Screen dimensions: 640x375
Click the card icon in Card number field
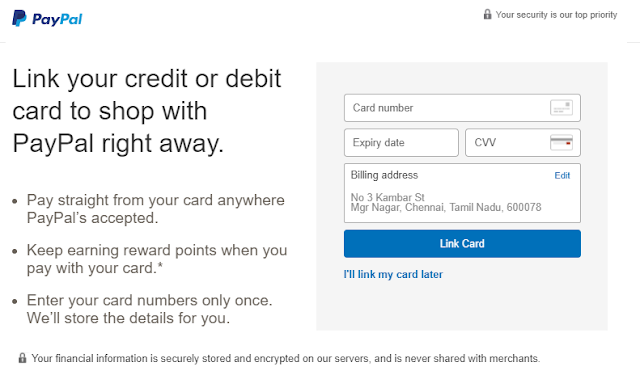click(x=561, y=108)
